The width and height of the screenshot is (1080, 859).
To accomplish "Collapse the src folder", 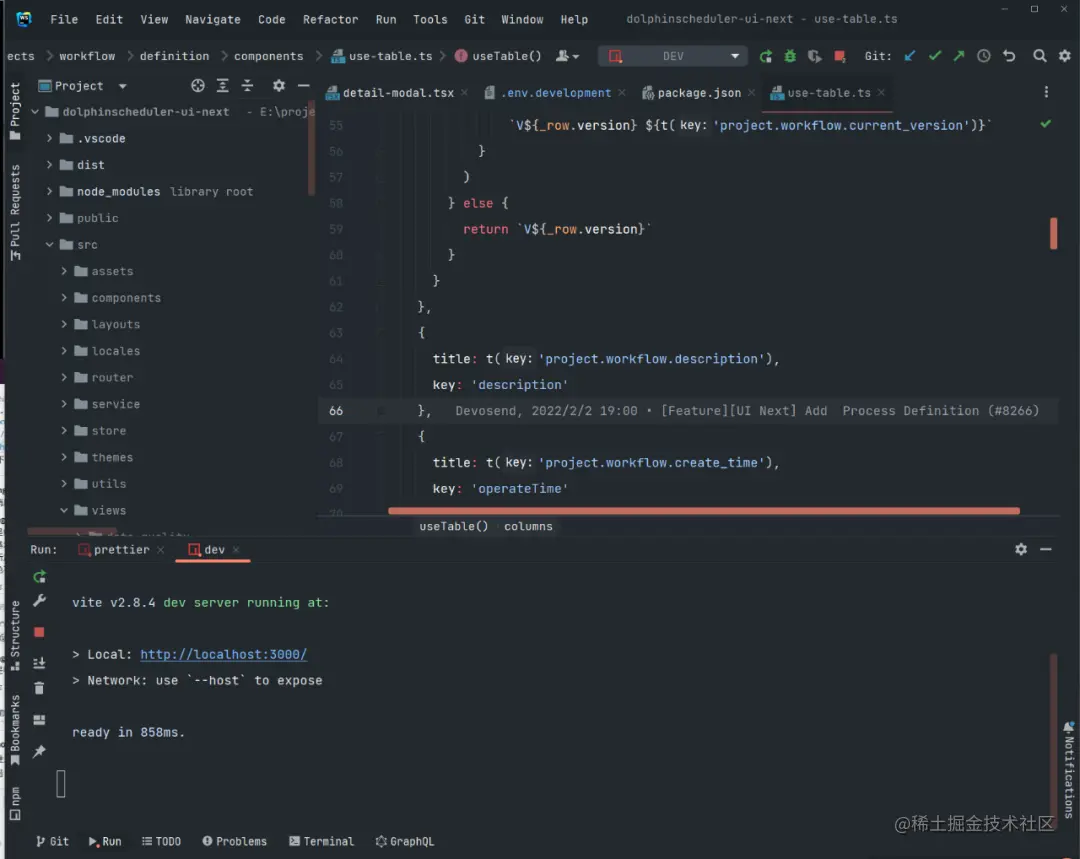I will point(50,245).
